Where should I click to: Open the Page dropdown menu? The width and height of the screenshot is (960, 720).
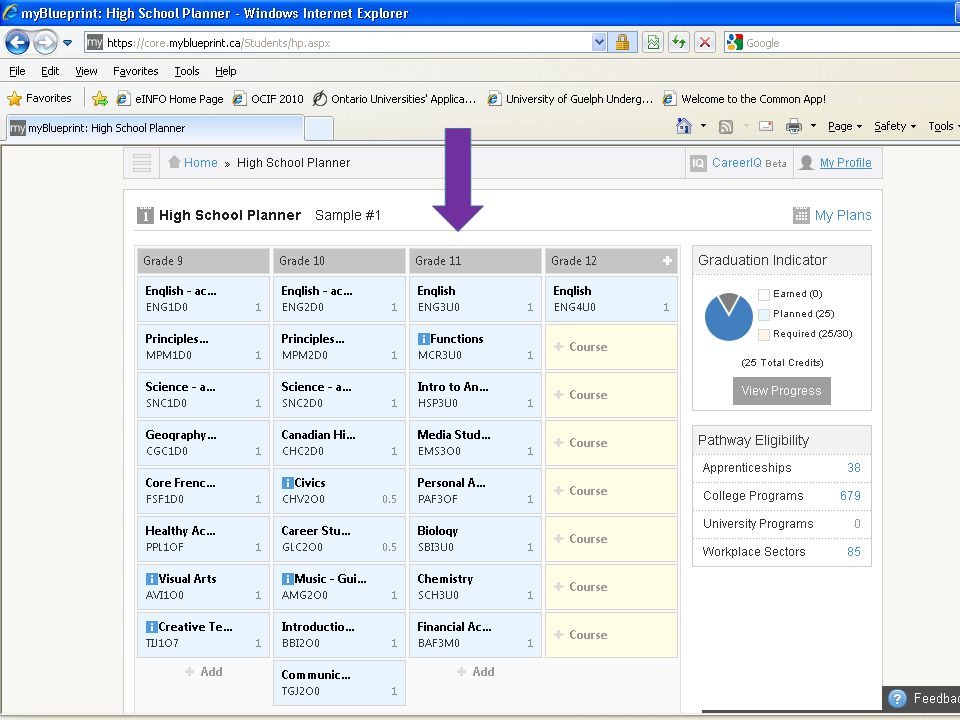[844, 126]
